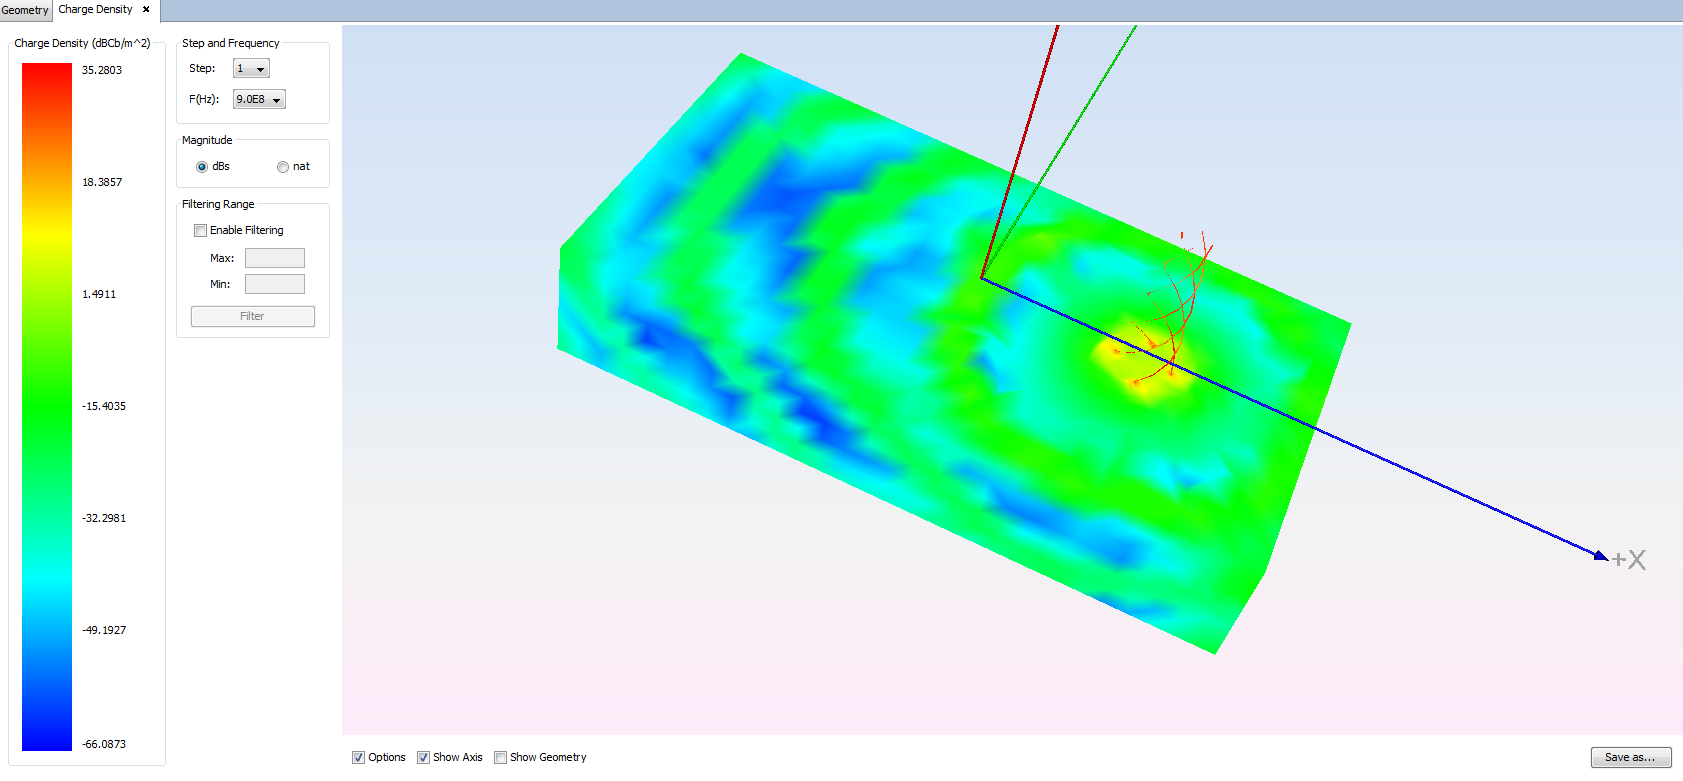The width and height of the screenshot is (1683, 781).
Task: Click the yellow hotspot on the 3D model
Action: pyautogui.click(x=1140, y=360)
